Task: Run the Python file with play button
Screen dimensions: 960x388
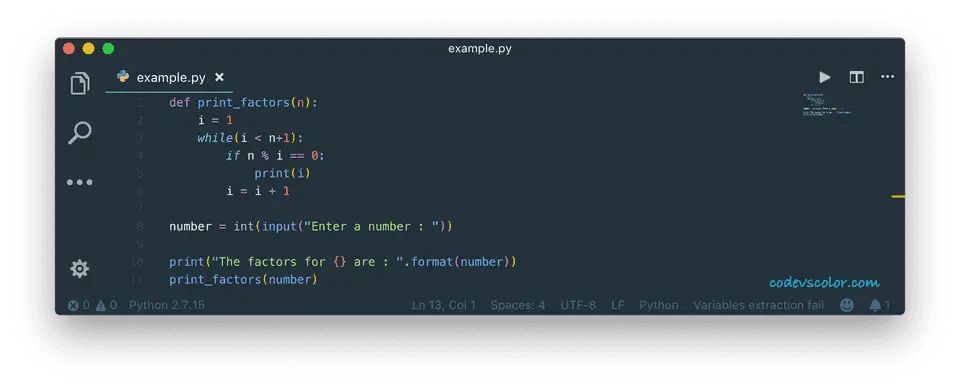Action: coord(825,77)
